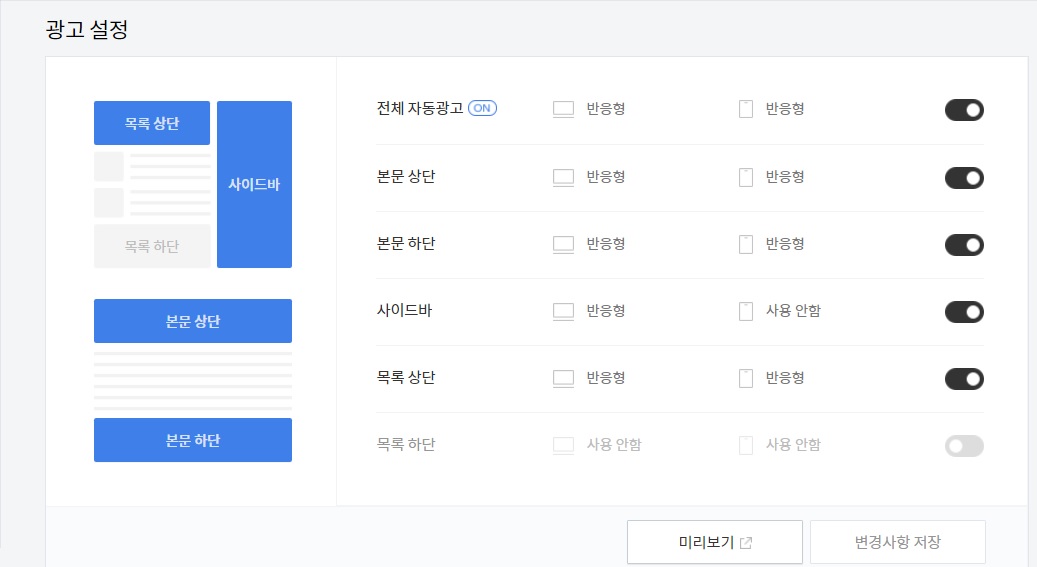The image size is (1037, 567).
Task: Click desktop 사용 안함 text in 목록 하단 row
Action: (x=614, y=445)
